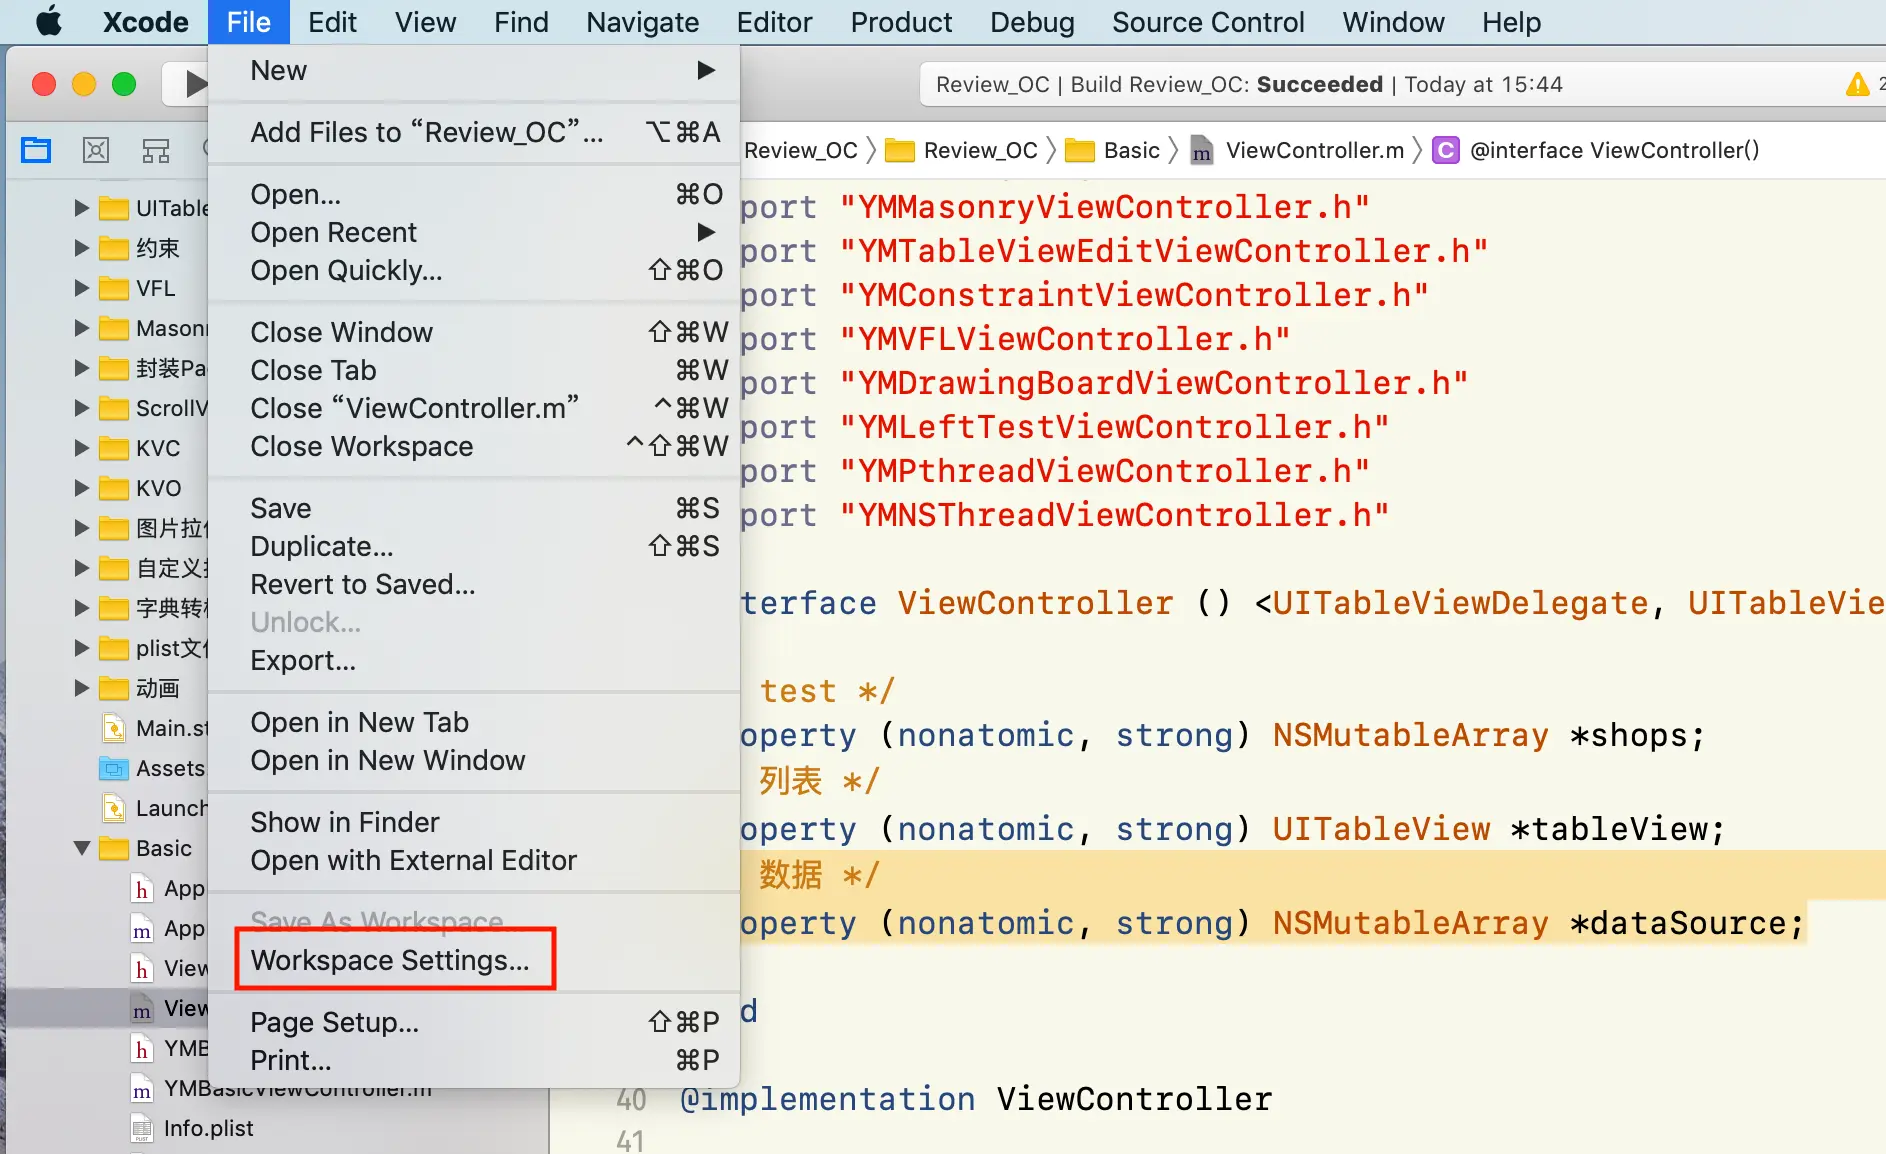Select the Assets catalog icon in navigator
This screenshot has height=1154, width=1886.
click(114, 768)
